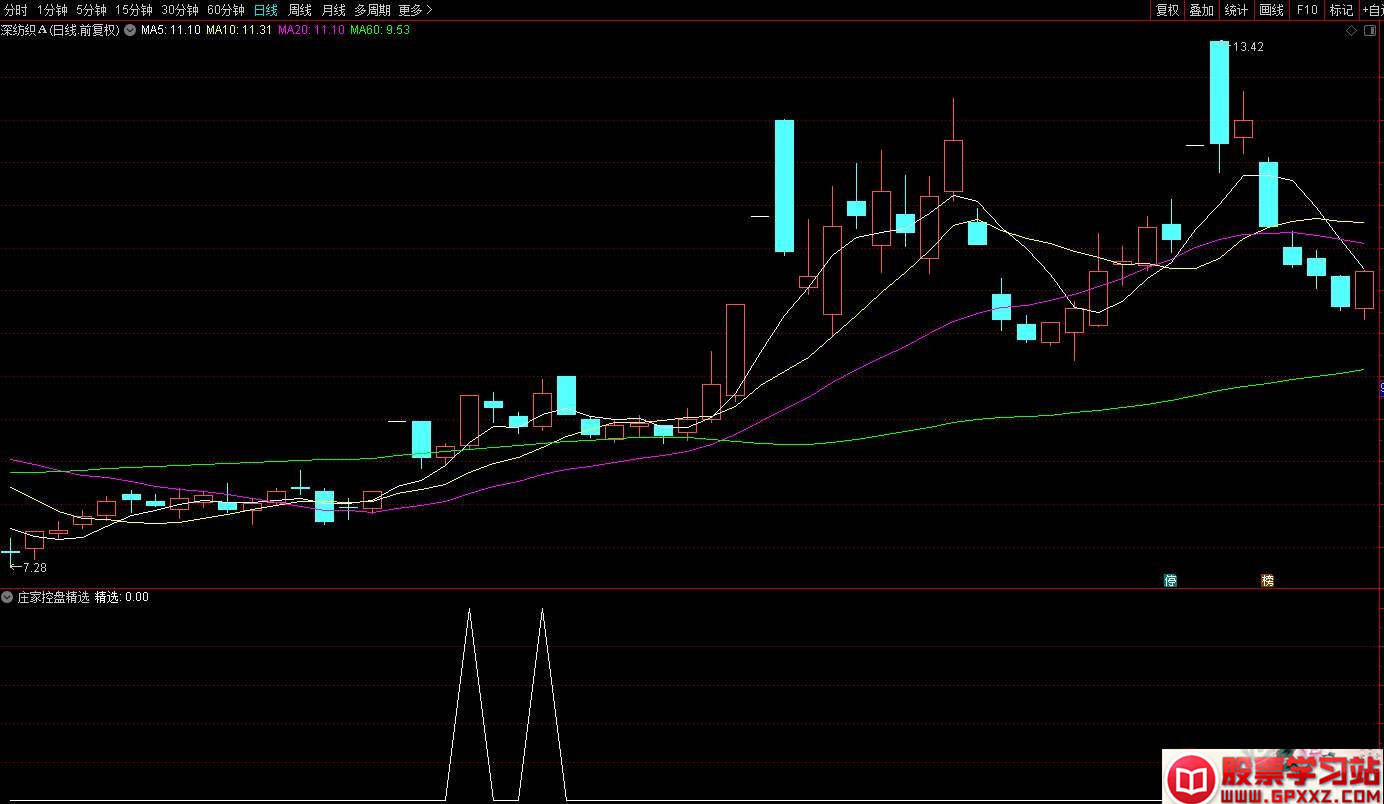Click the 7.28 low price label
The width and height of the screenshot is (1384, 804).
34,568
